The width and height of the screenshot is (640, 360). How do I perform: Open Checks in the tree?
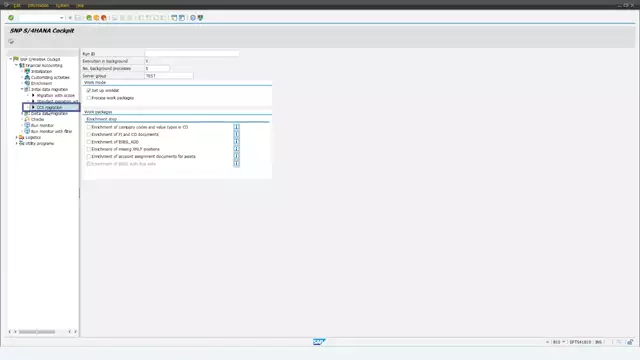[x=37, y=119]
